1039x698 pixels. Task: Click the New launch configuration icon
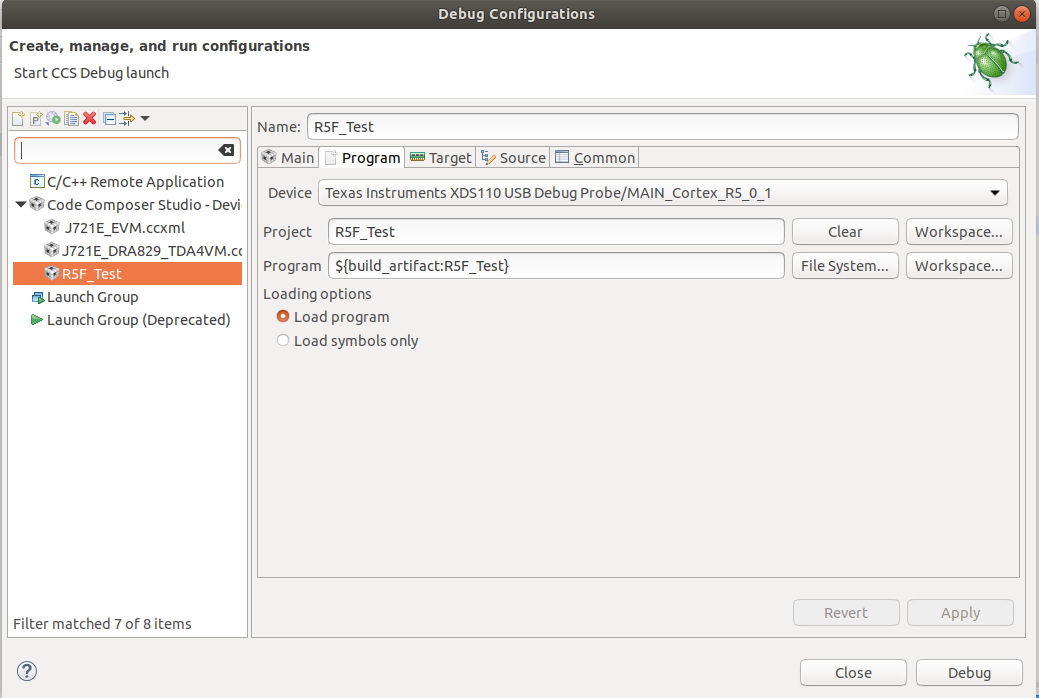point(18,119)
